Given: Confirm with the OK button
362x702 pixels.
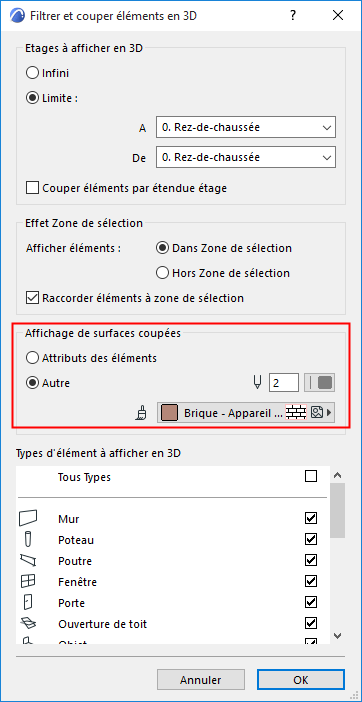Looking at the screenshot, I should click(x=301, y=680).
